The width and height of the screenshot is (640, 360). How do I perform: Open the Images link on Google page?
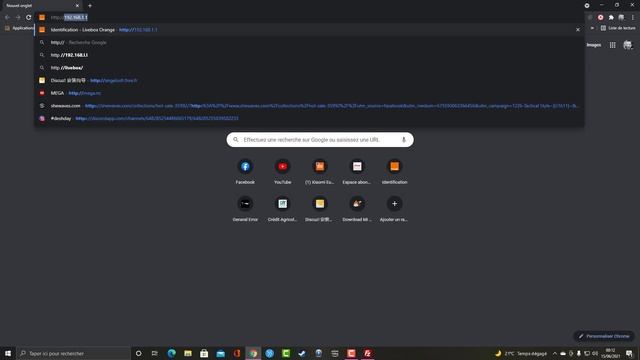[x=594, y=45]
